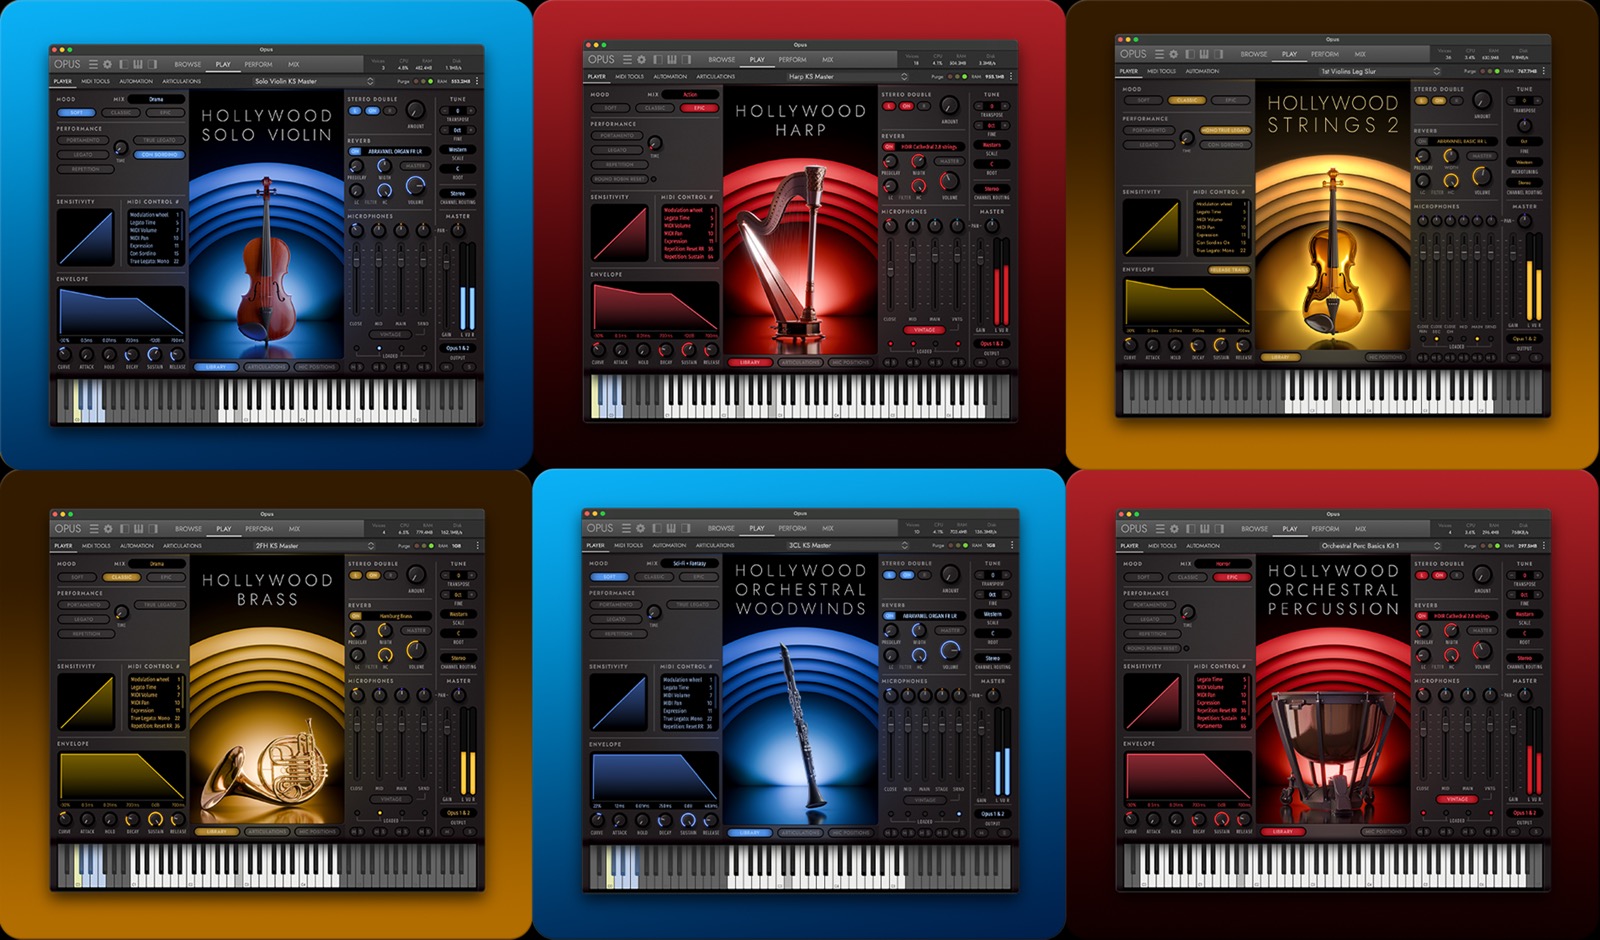Viewport: 1600px width, 940px height.
Task: Open settings gear in Solo Violin window
Action: 107,64
